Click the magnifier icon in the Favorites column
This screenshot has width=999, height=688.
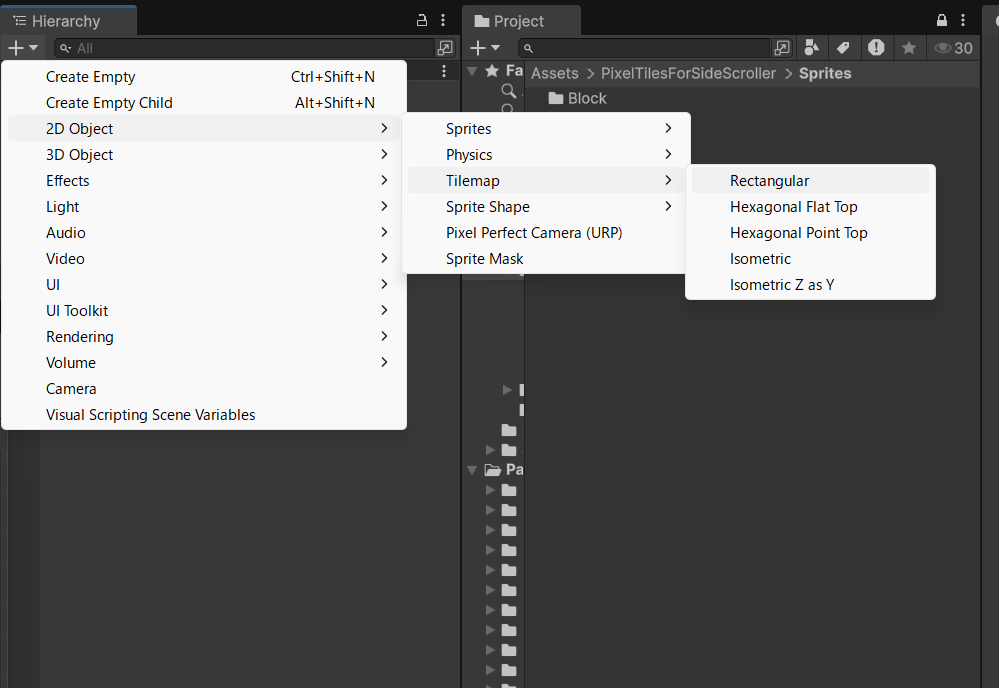click(x=509, y=90)
